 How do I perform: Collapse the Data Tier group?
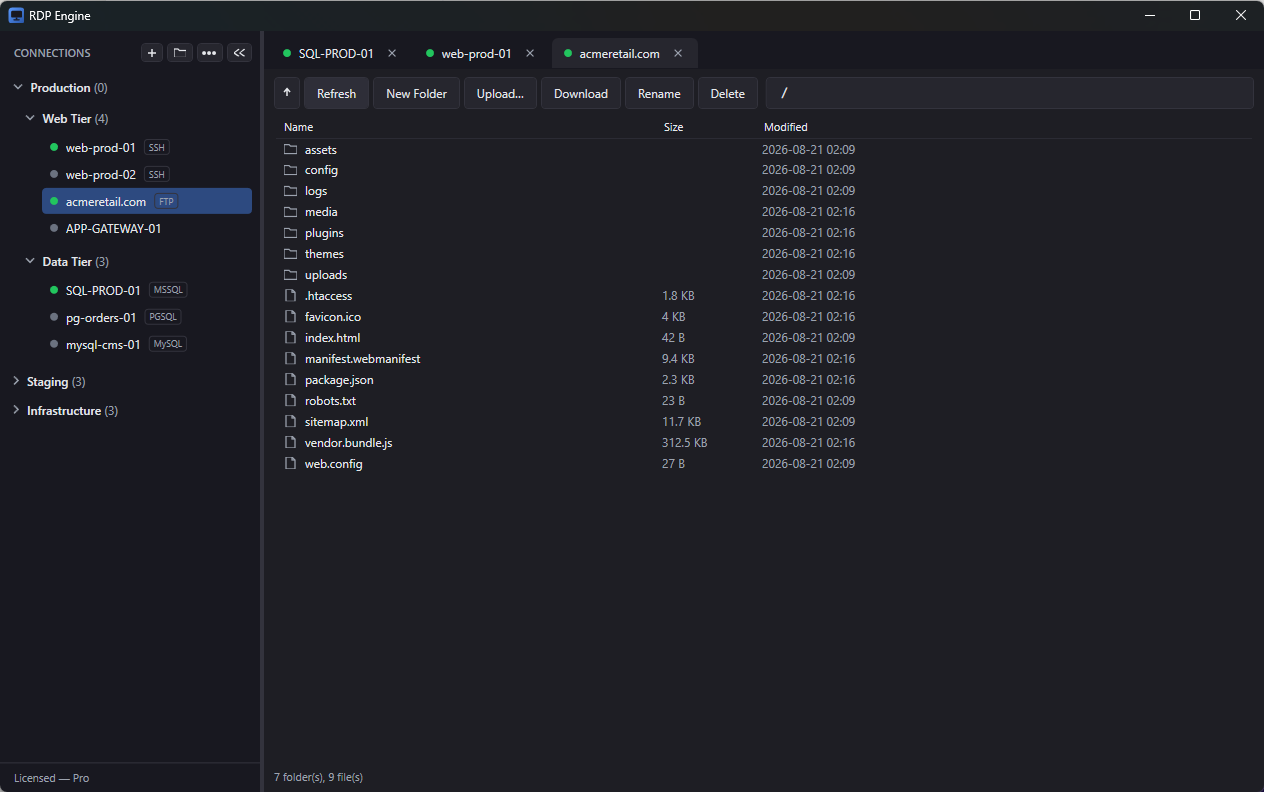coord(30,262)
